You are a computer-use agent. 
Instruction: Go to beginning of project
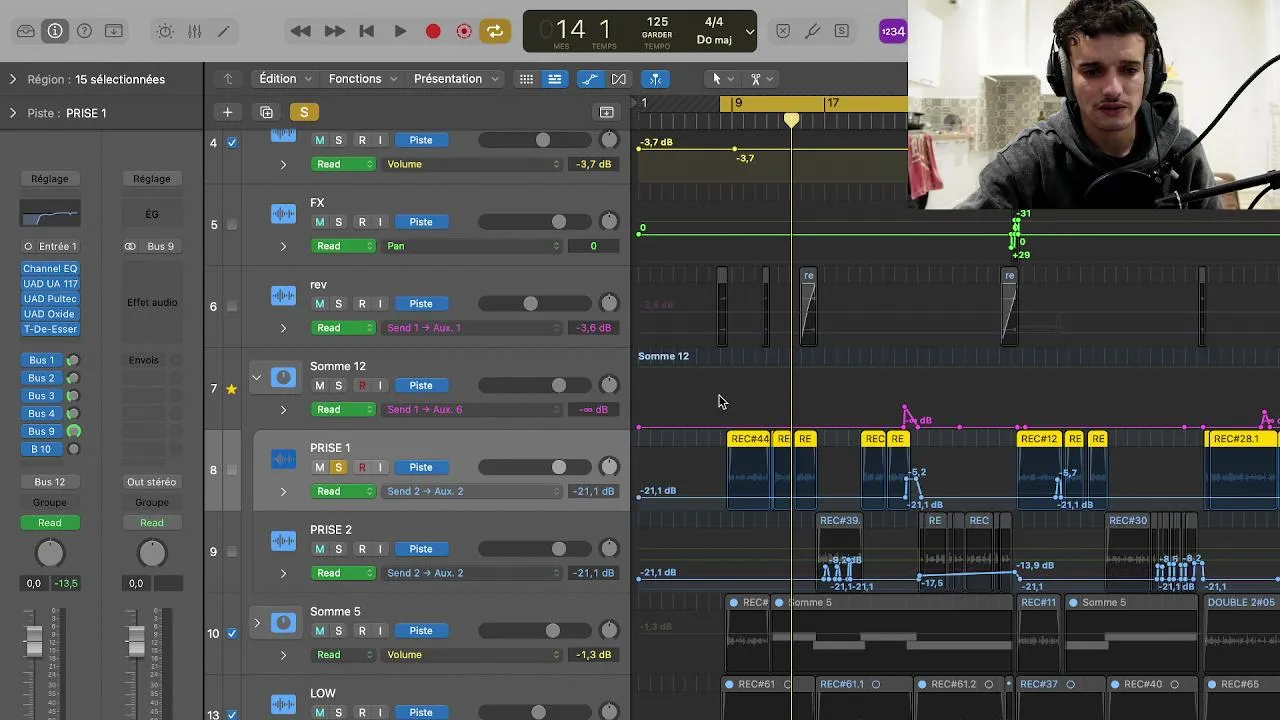(367, 31)
